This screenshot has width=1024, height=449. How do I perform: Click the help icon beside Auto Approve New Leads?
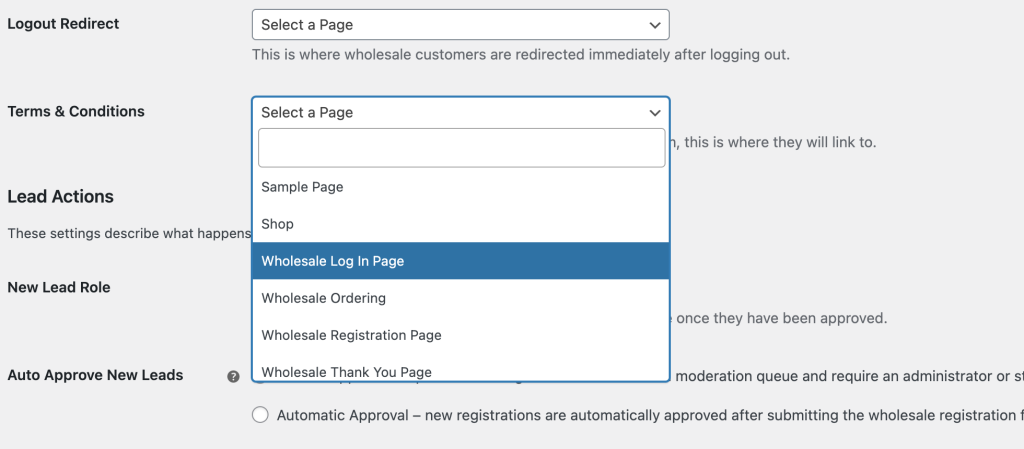[233, 376]
